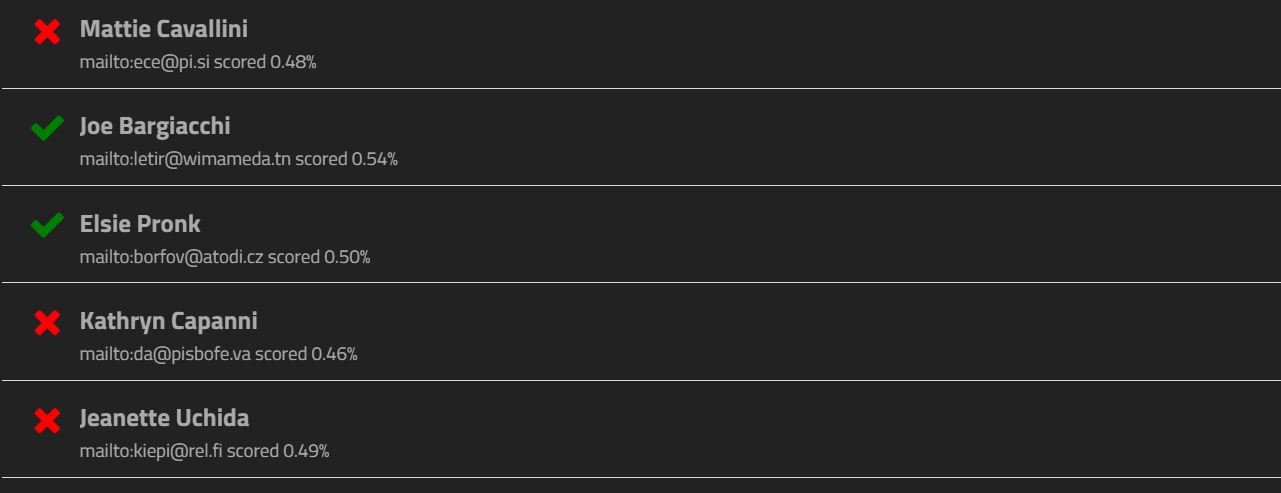Open the Mattie Cavallini name heading
The height and width of the screenshot is (493, 1281).
click(x=164, y=29)
